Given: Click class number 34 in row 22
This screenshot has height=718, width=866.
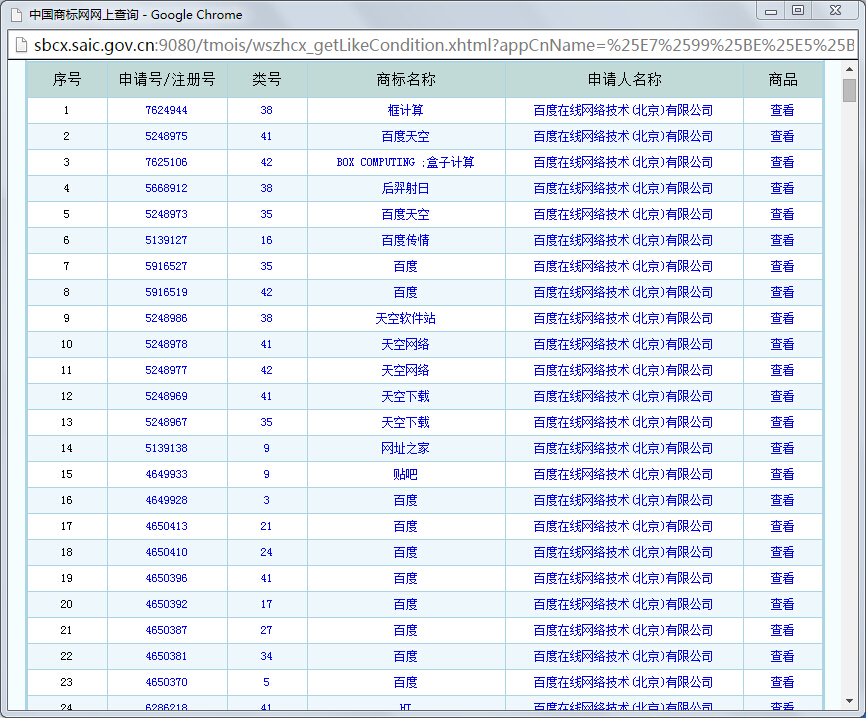Looking at the screenshot, I should click(x=266, y=656).
